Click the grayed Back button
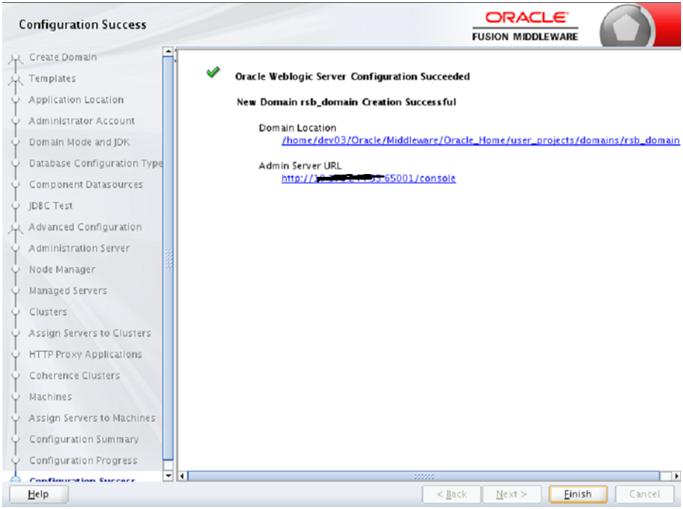Image resolution: width=683 pixels, height=509 pixels. 452,494
